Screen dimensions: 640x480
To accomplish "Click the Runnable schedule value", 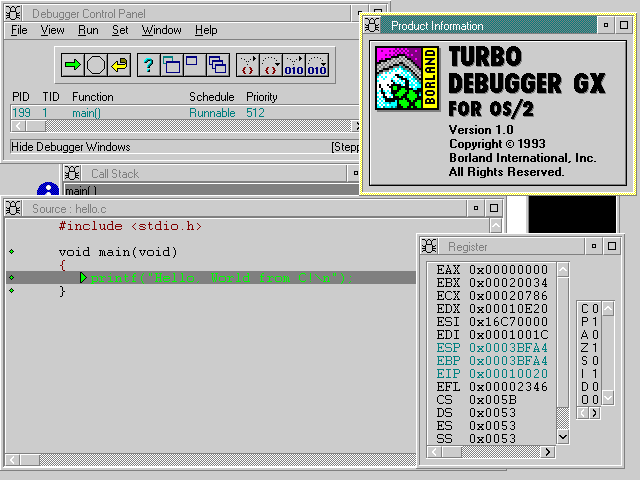I will (212, 113).
